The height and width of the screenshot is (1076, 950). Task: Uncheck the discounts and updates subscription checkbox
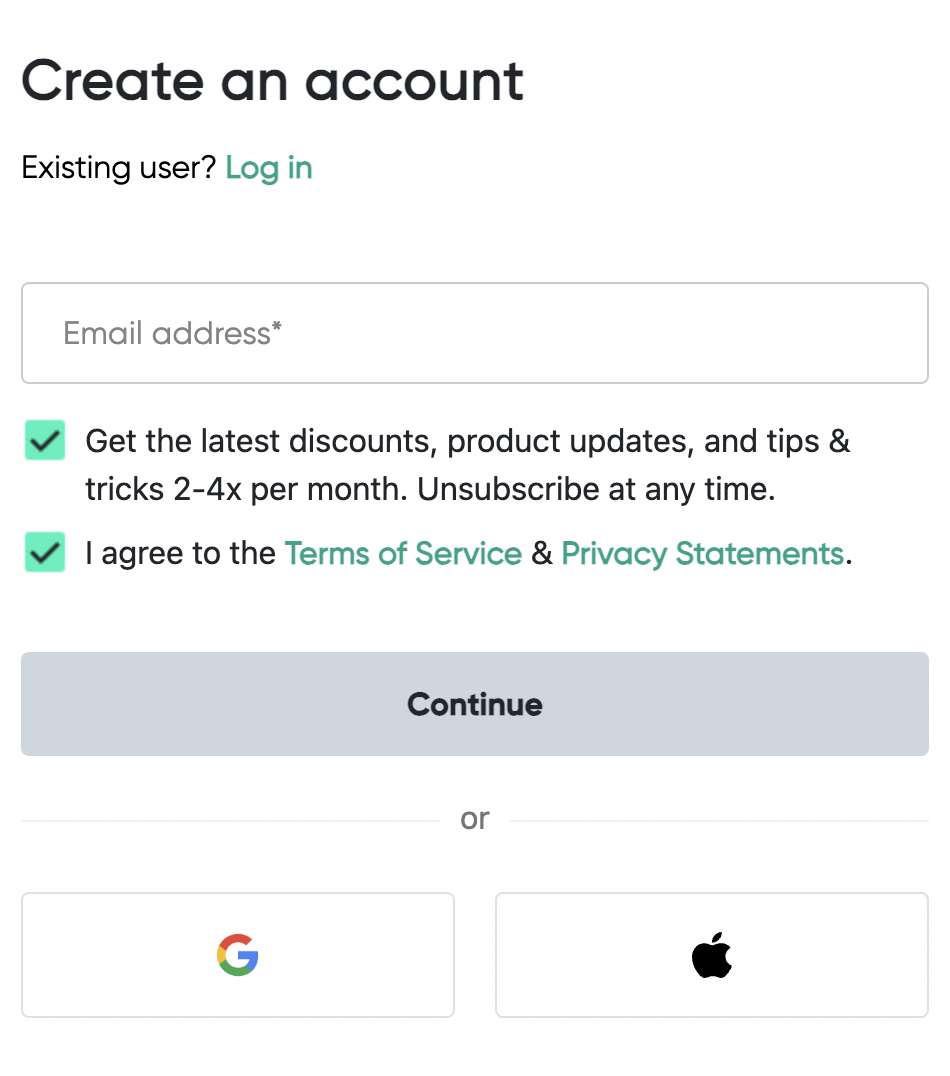pyautogui.click(x=44, y=440)
